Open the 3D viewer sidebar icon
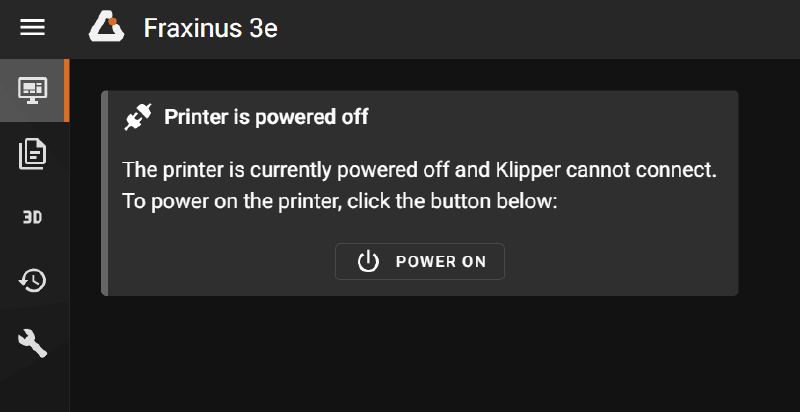 click(33, 217)
